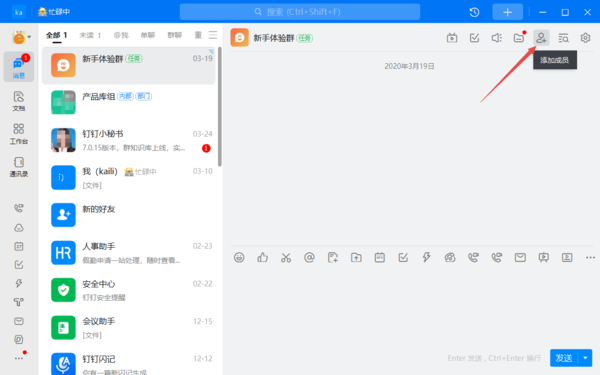
Task: Click the thumbs-up icon in the message toolbar
Action: 262,258
